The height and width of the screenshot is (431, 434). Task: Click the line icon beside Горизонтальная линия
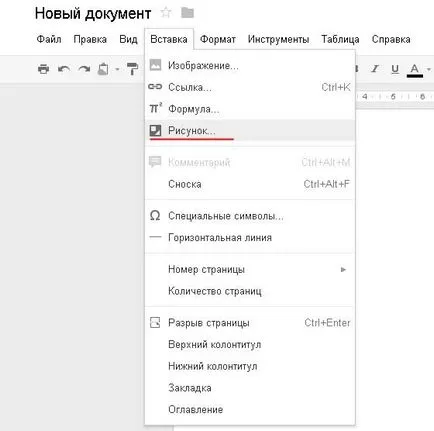tap(155, 237)
